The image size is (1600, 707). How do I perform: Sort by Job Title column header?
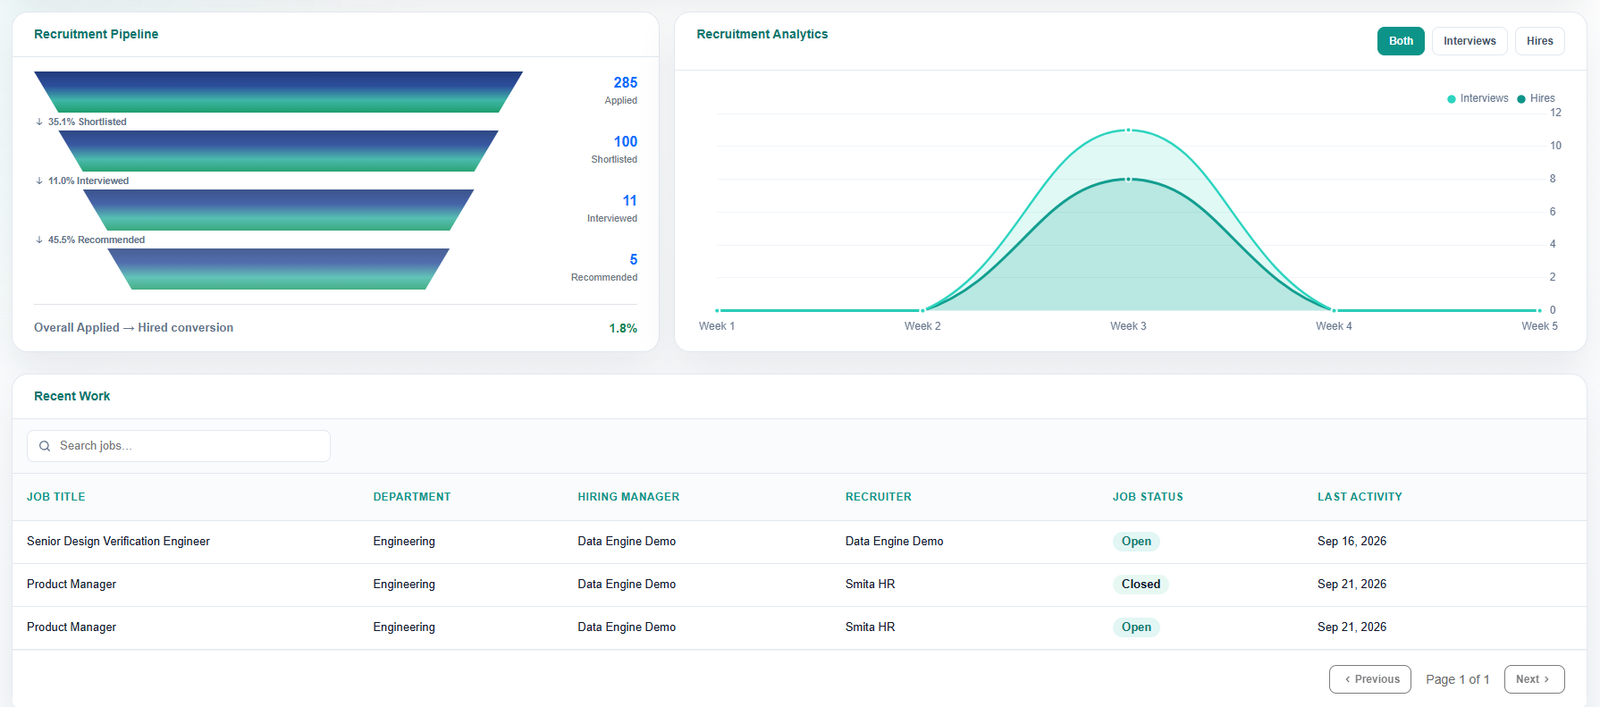(56, 497)
